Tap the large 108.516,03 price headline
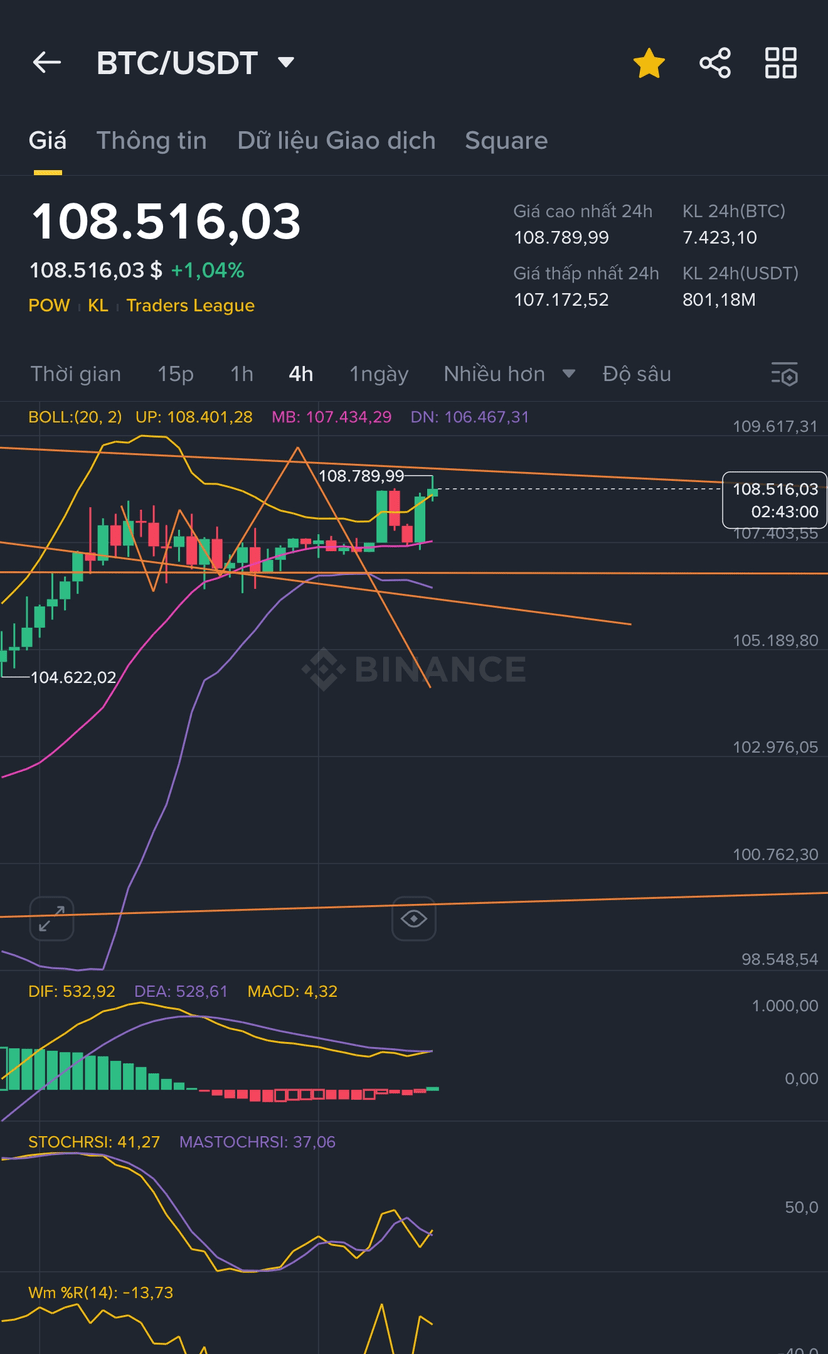The height and width of the screenshot is (1354, 828). [166, 222]
